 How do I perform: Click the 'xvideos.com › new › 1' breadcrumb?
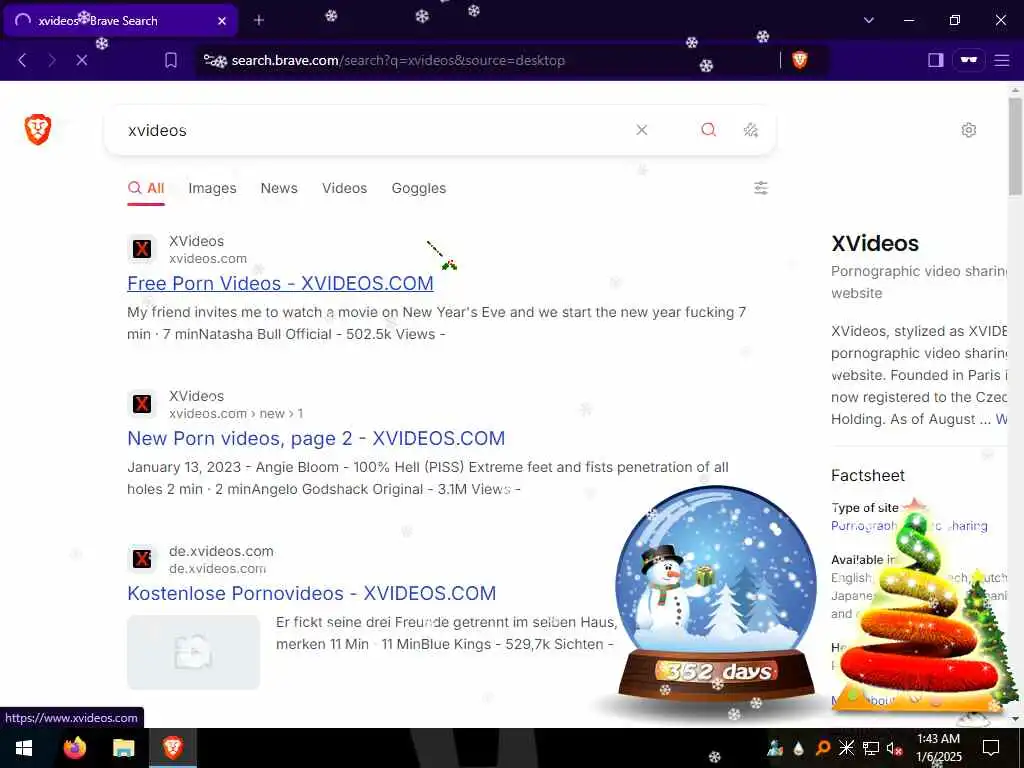(236, 413)
